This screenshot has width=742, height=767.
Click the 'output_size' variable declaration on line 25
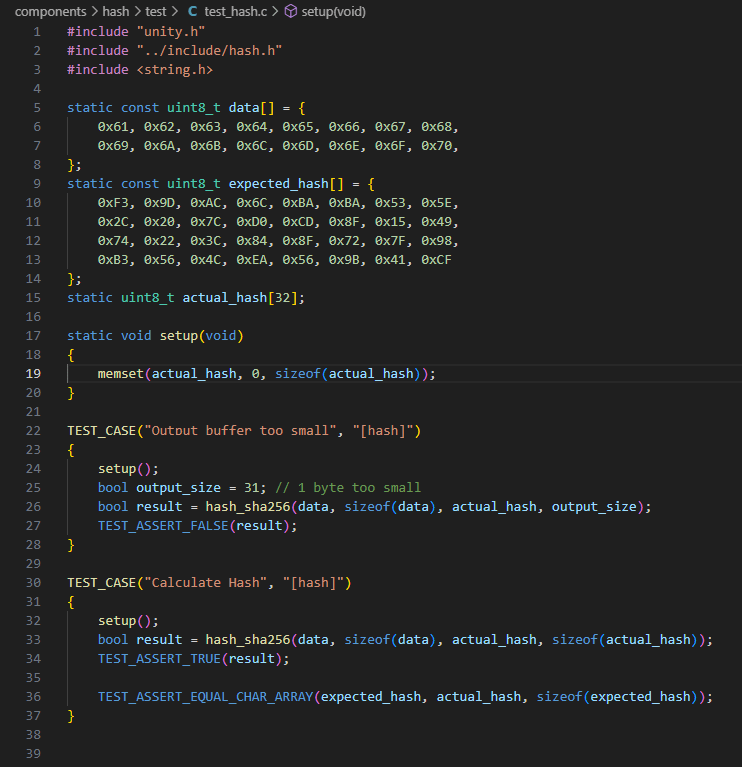pyautogui.click(x=178, y=488)
